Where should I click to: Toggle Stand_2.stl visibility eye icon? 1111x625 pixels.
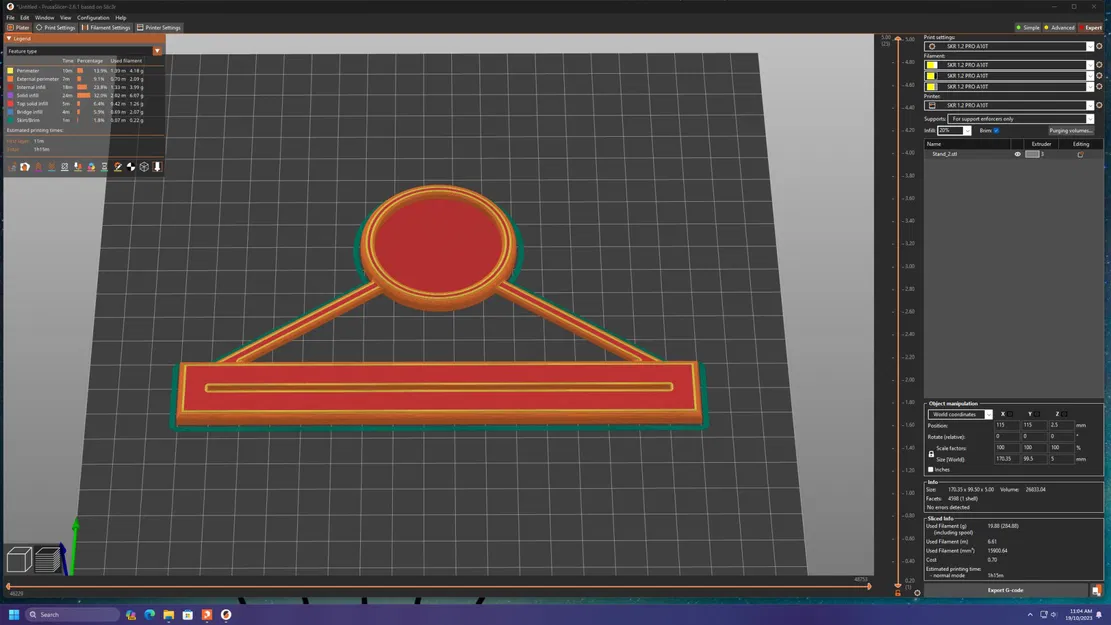[x=1017, y=154]
